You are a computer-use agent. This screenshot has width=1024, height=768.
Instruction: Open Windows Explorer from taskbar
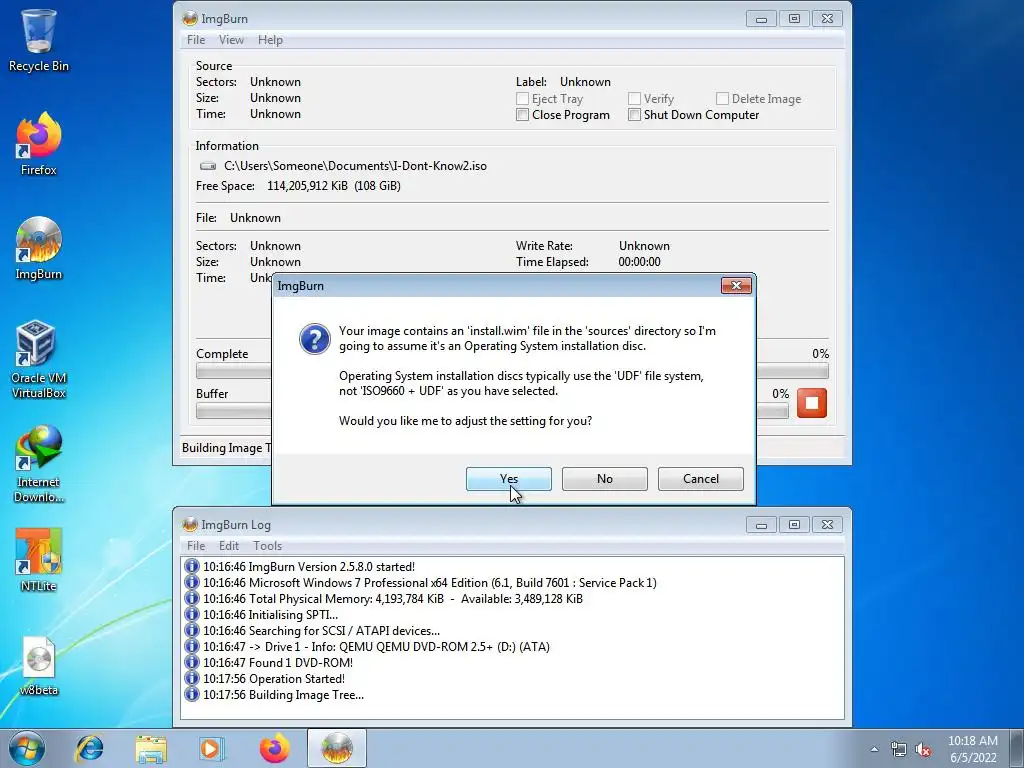click(151, 748)
